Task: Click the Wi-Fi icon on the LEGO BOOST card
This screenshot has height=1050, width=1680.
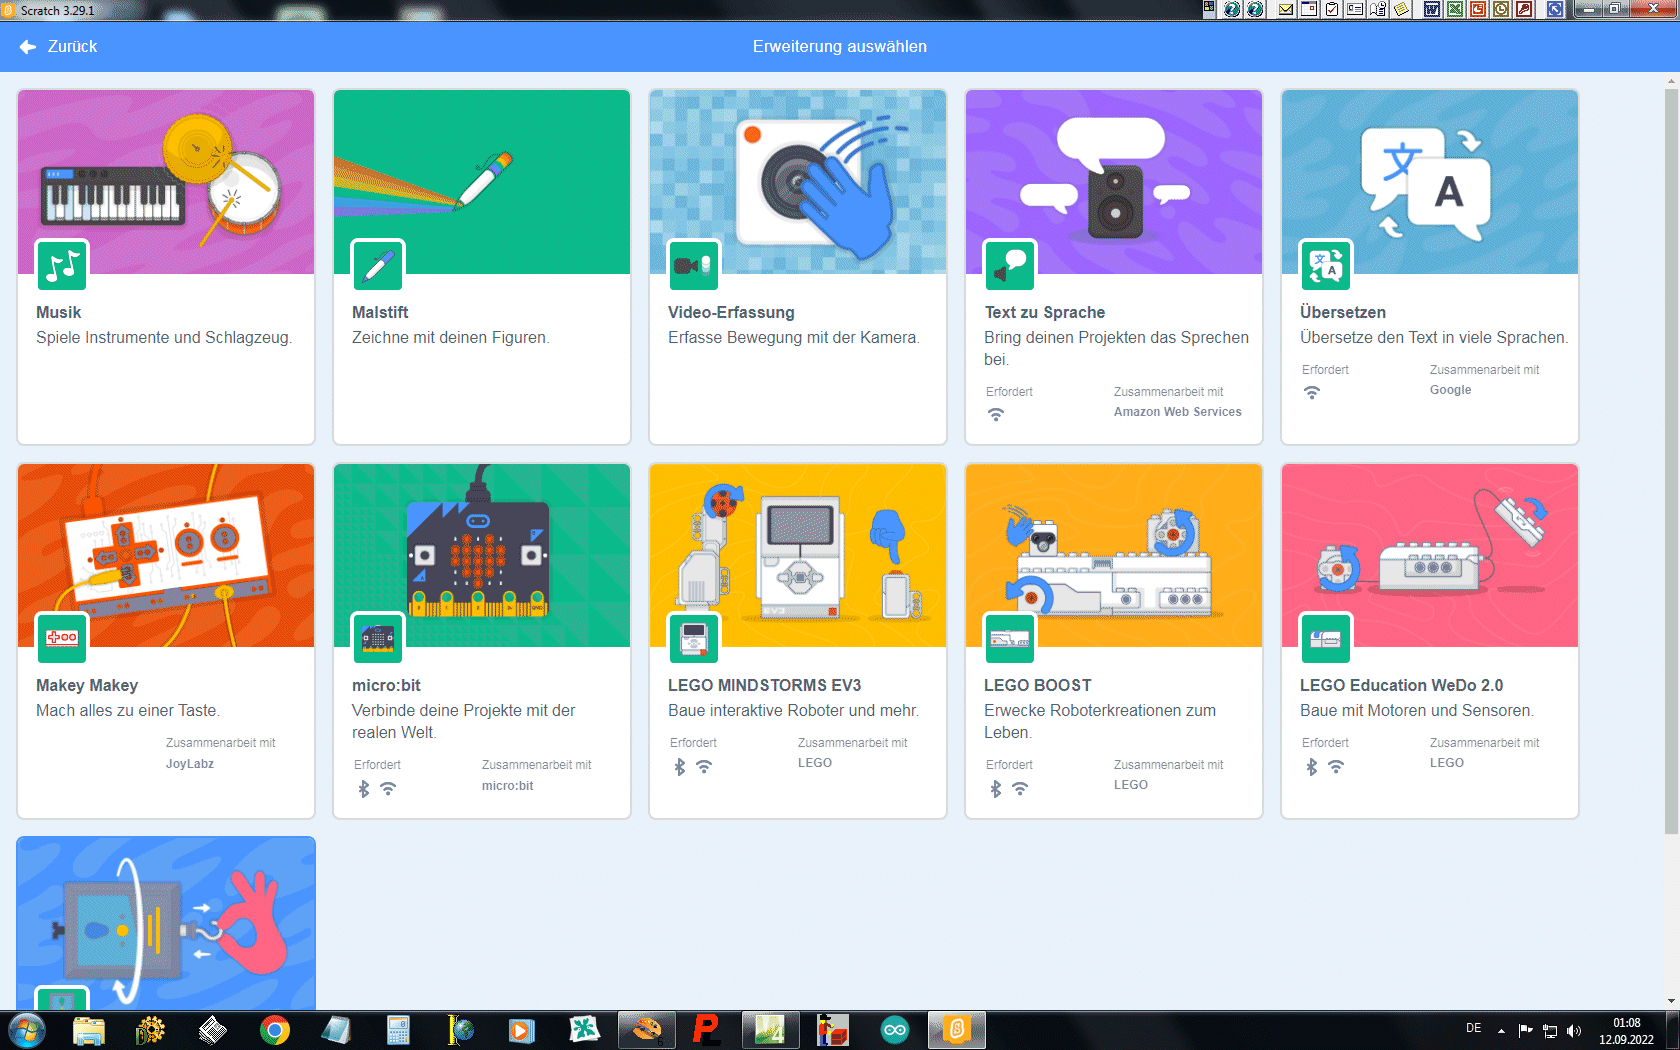Action: (x=1020, y=789)
